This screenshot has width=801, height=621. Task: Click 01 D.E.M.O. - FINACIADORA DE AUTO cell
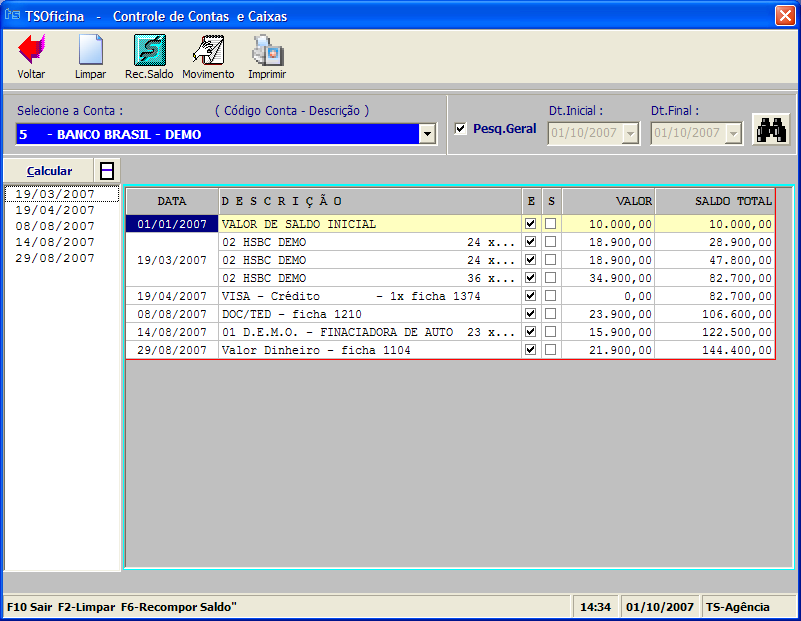pyautogui.click(x=370, y=332)
